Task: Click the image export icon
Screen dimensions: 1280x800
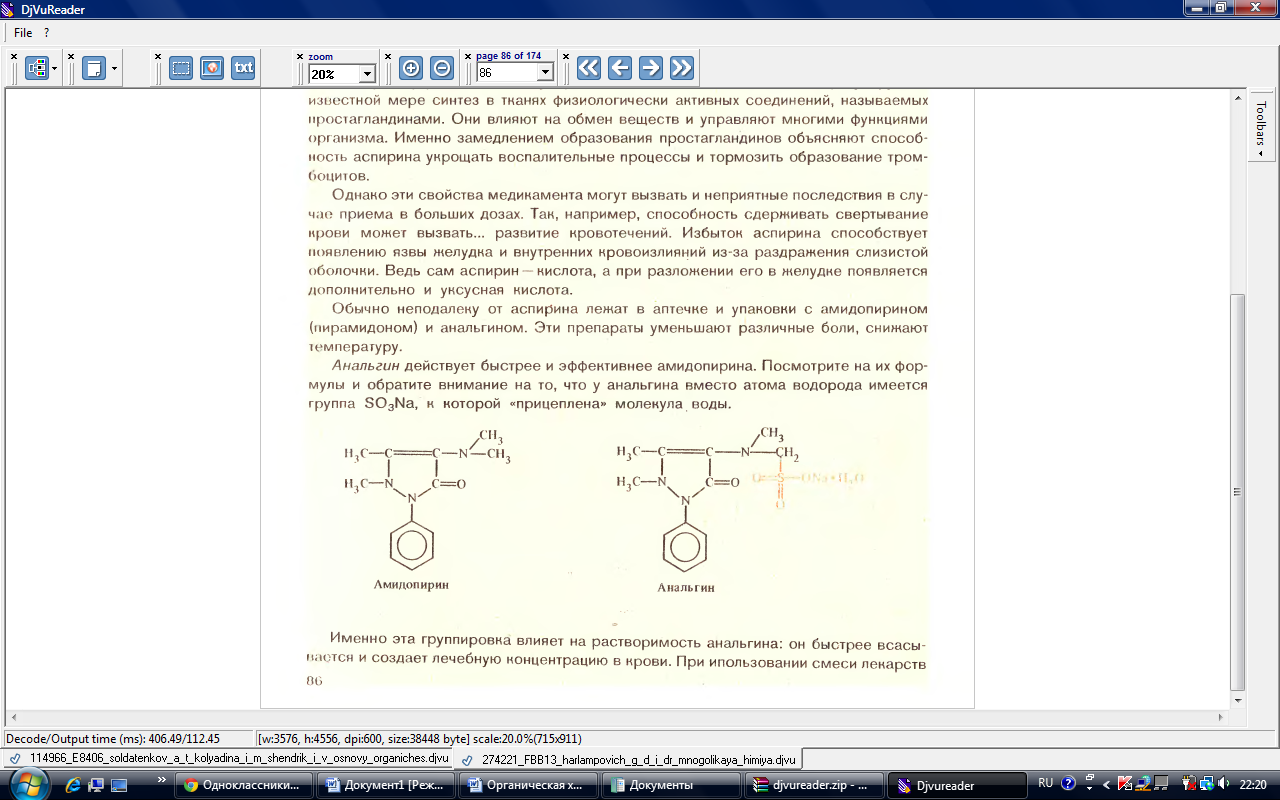Action: (211, 68)
